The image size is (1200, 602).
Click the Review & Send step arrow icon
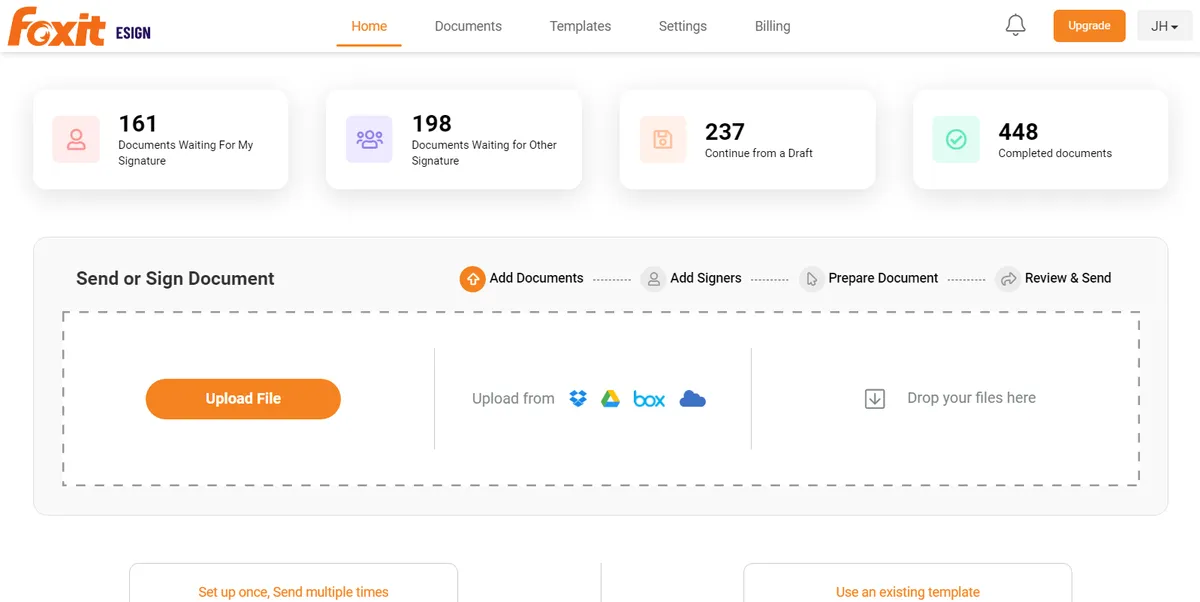pos(1008,279)
